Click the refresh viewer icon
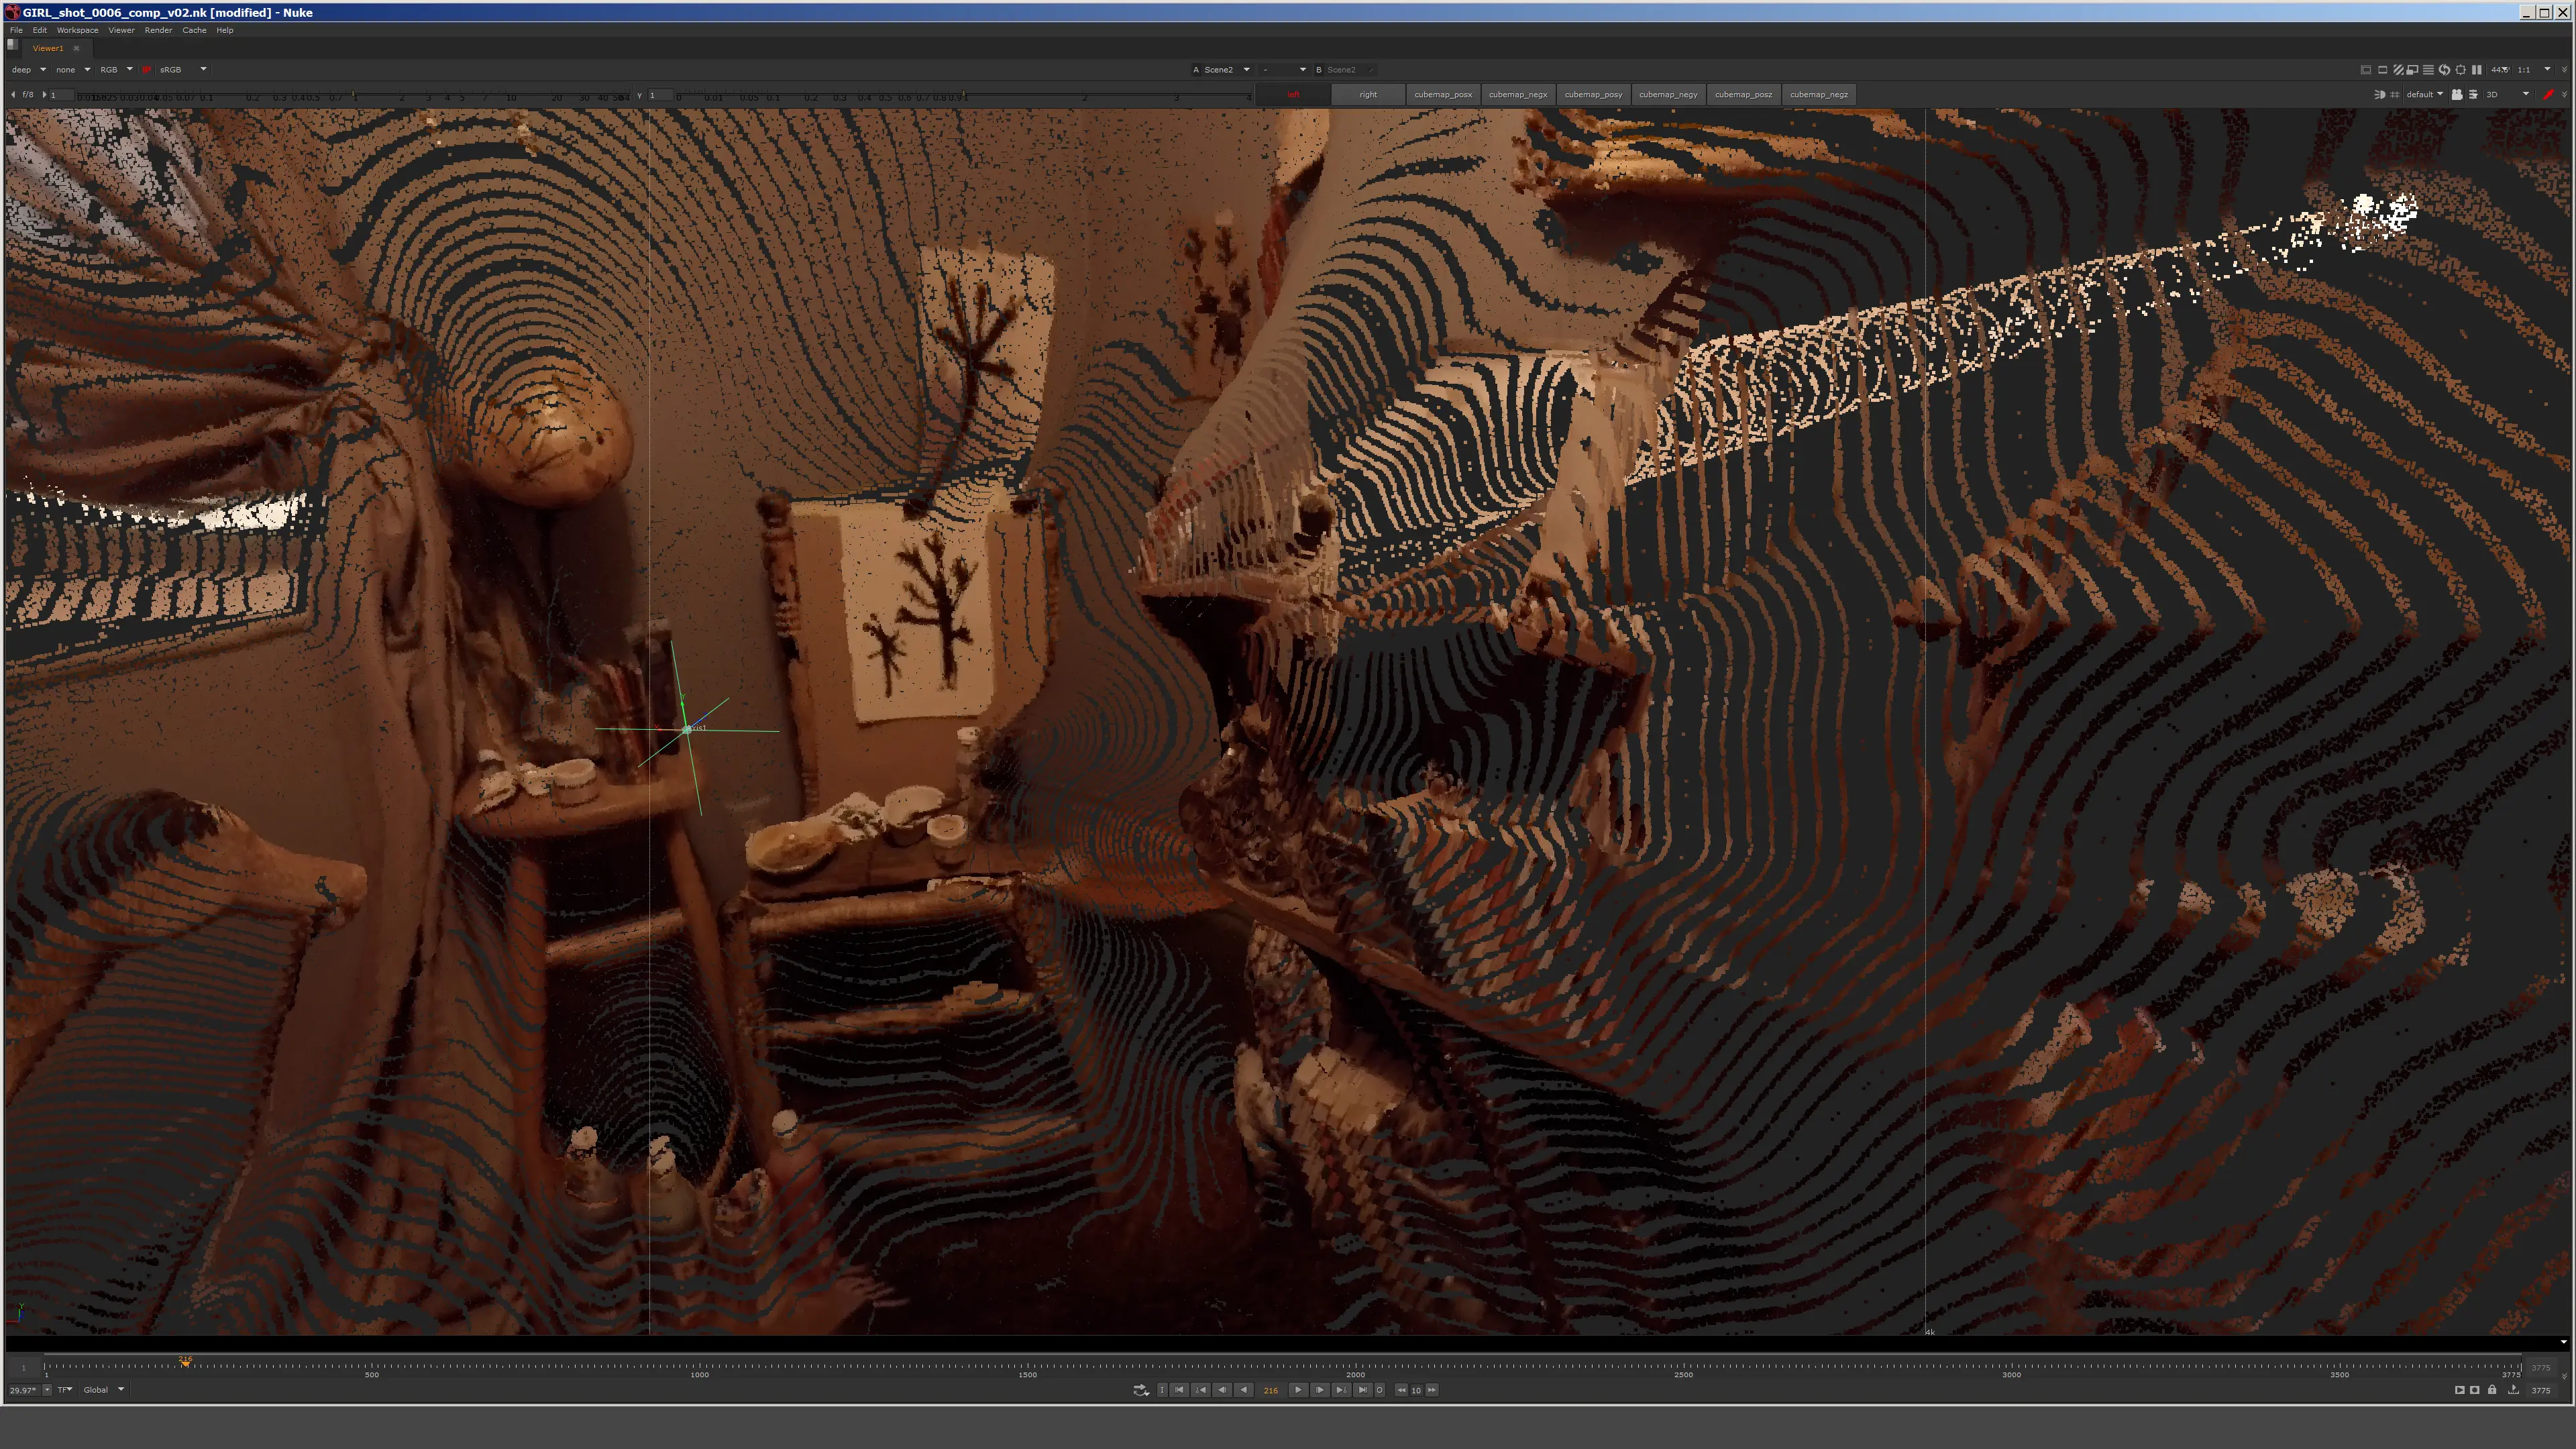The width and height of the screenshot is (2576, 1449). pyautogui.click(x=2444, y=70)
